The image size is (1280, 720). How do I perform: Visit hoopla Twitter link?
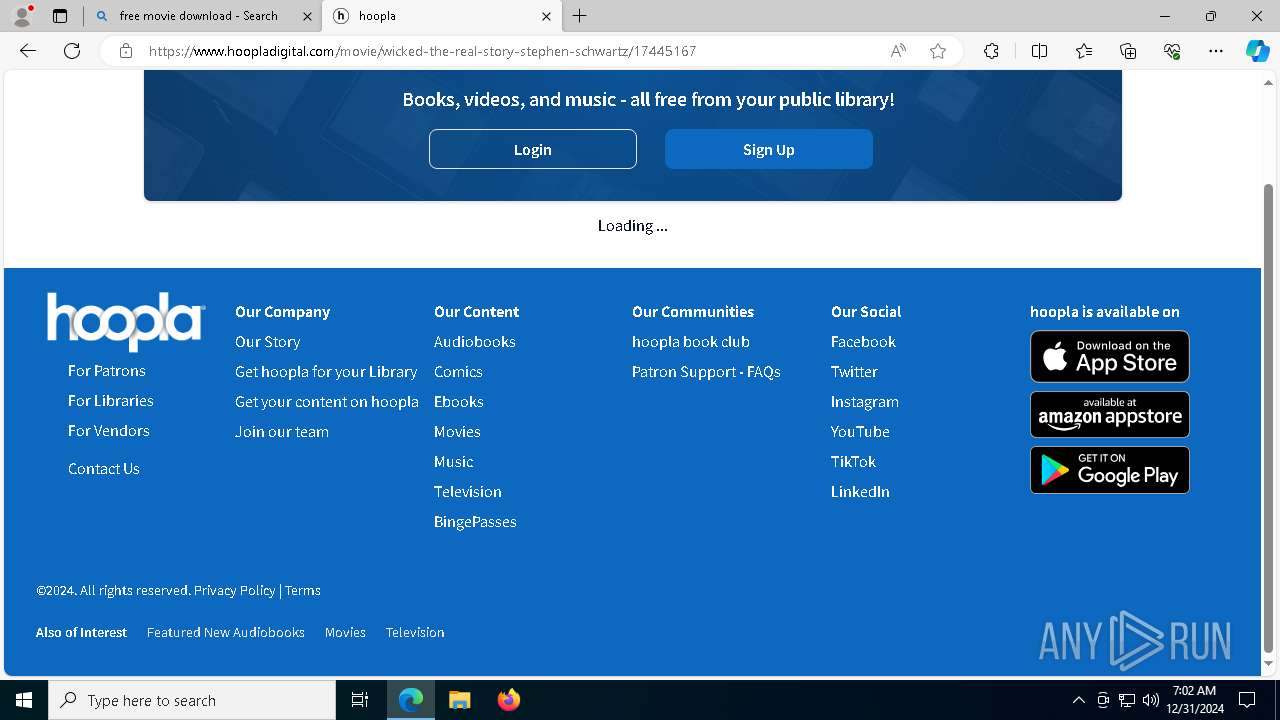(854, 371)
